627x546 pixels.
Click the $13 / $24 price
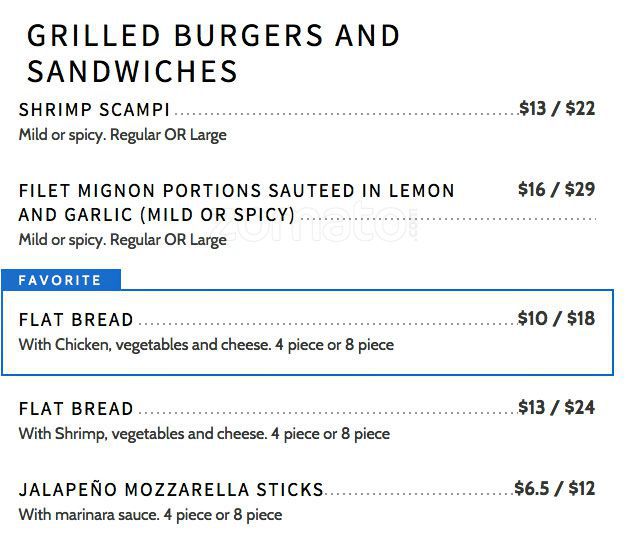point(556,407)
